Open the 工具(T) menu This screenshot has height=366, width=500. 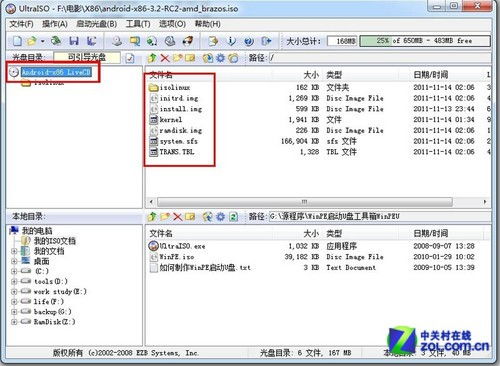[138, 24]
